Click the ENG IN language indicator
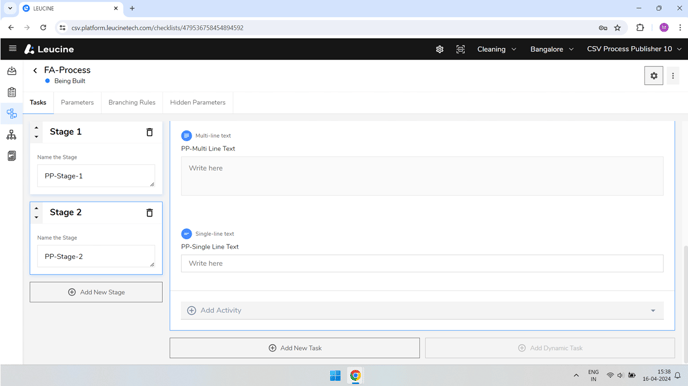The width and height of the screenshot is (688, 386). coord(593,375)
